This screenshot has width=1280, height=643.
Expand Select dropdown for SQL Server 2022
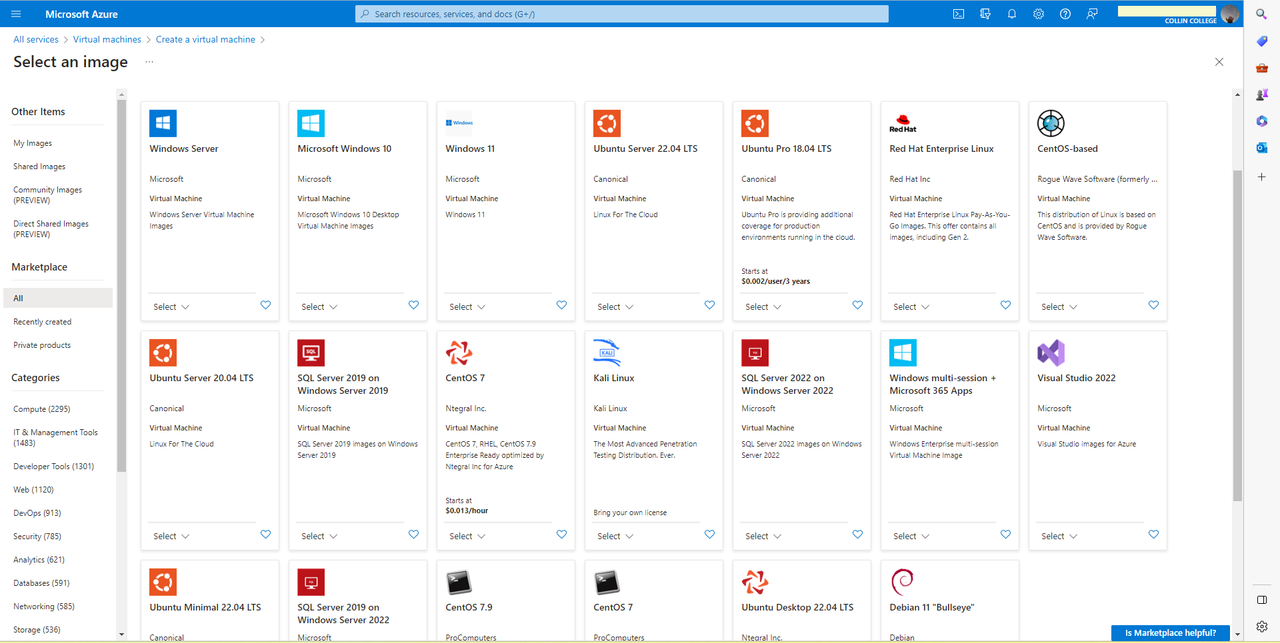pos(763,536)
